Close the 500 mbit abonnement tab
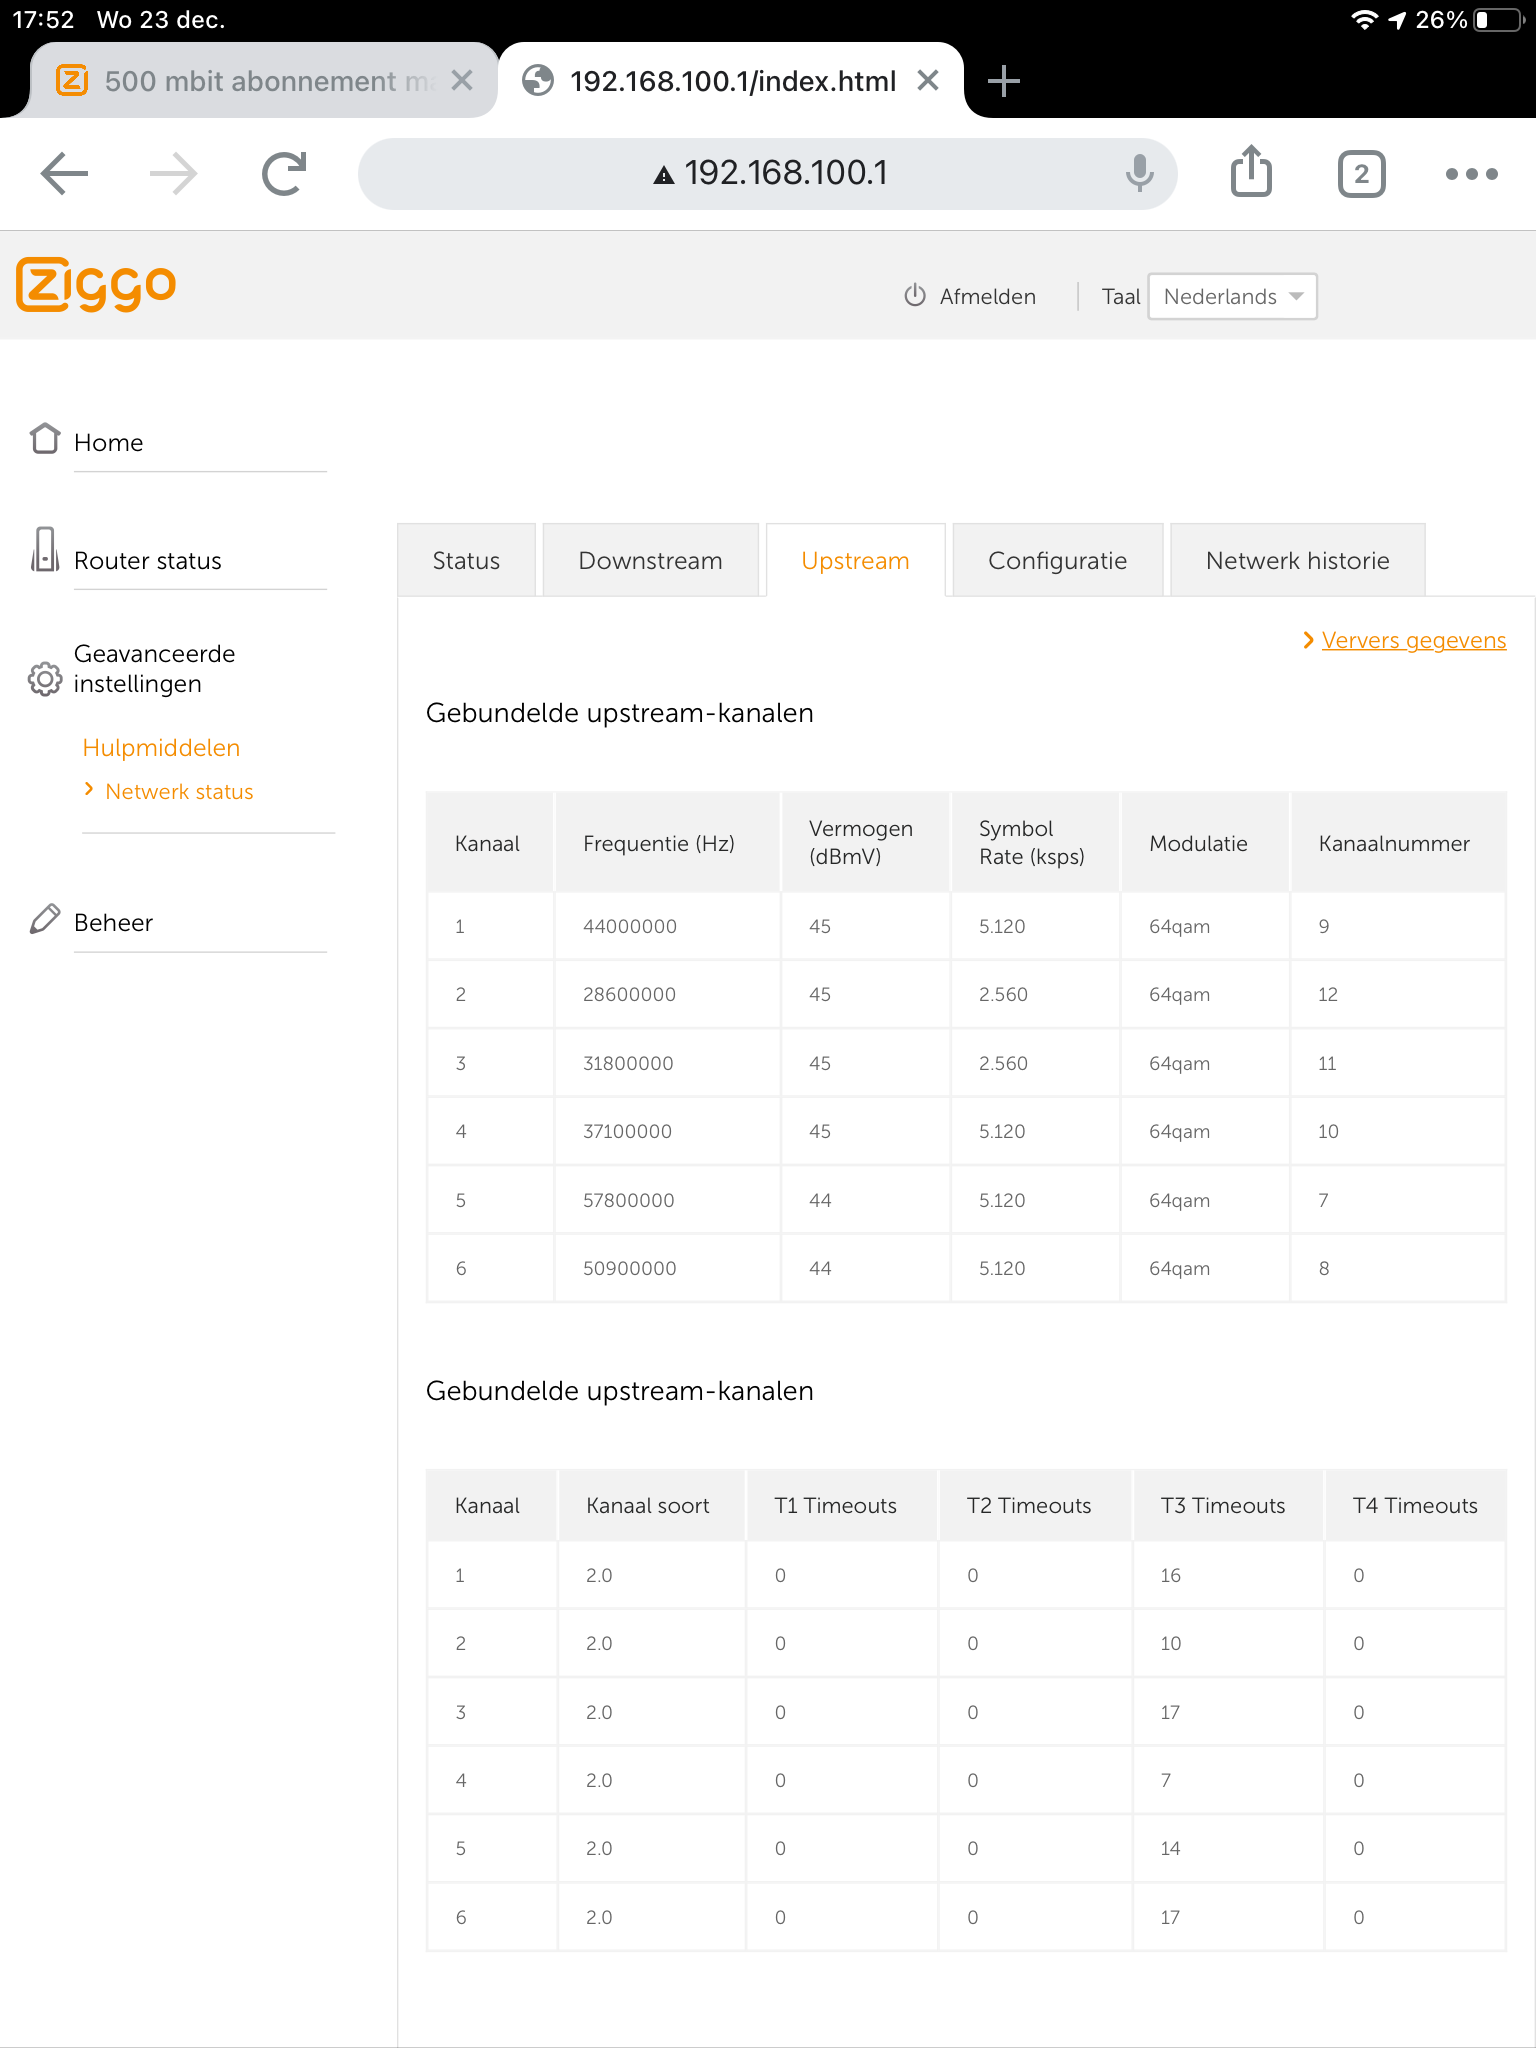 pyautogui.click(x=462, y=81)
